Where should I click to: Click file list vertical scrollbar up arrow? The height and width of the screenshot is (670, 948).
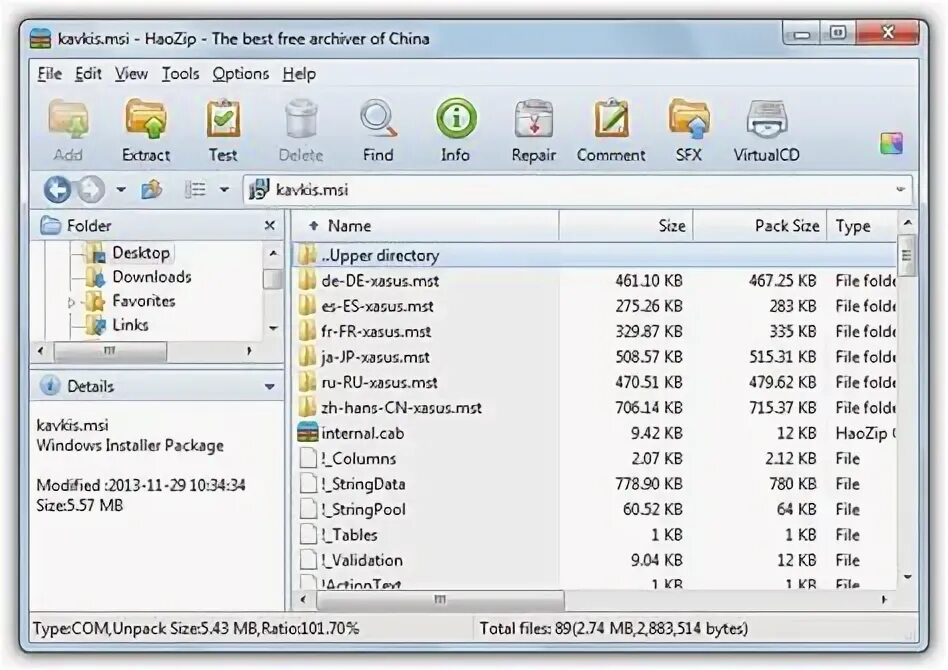tap(907, 223)
